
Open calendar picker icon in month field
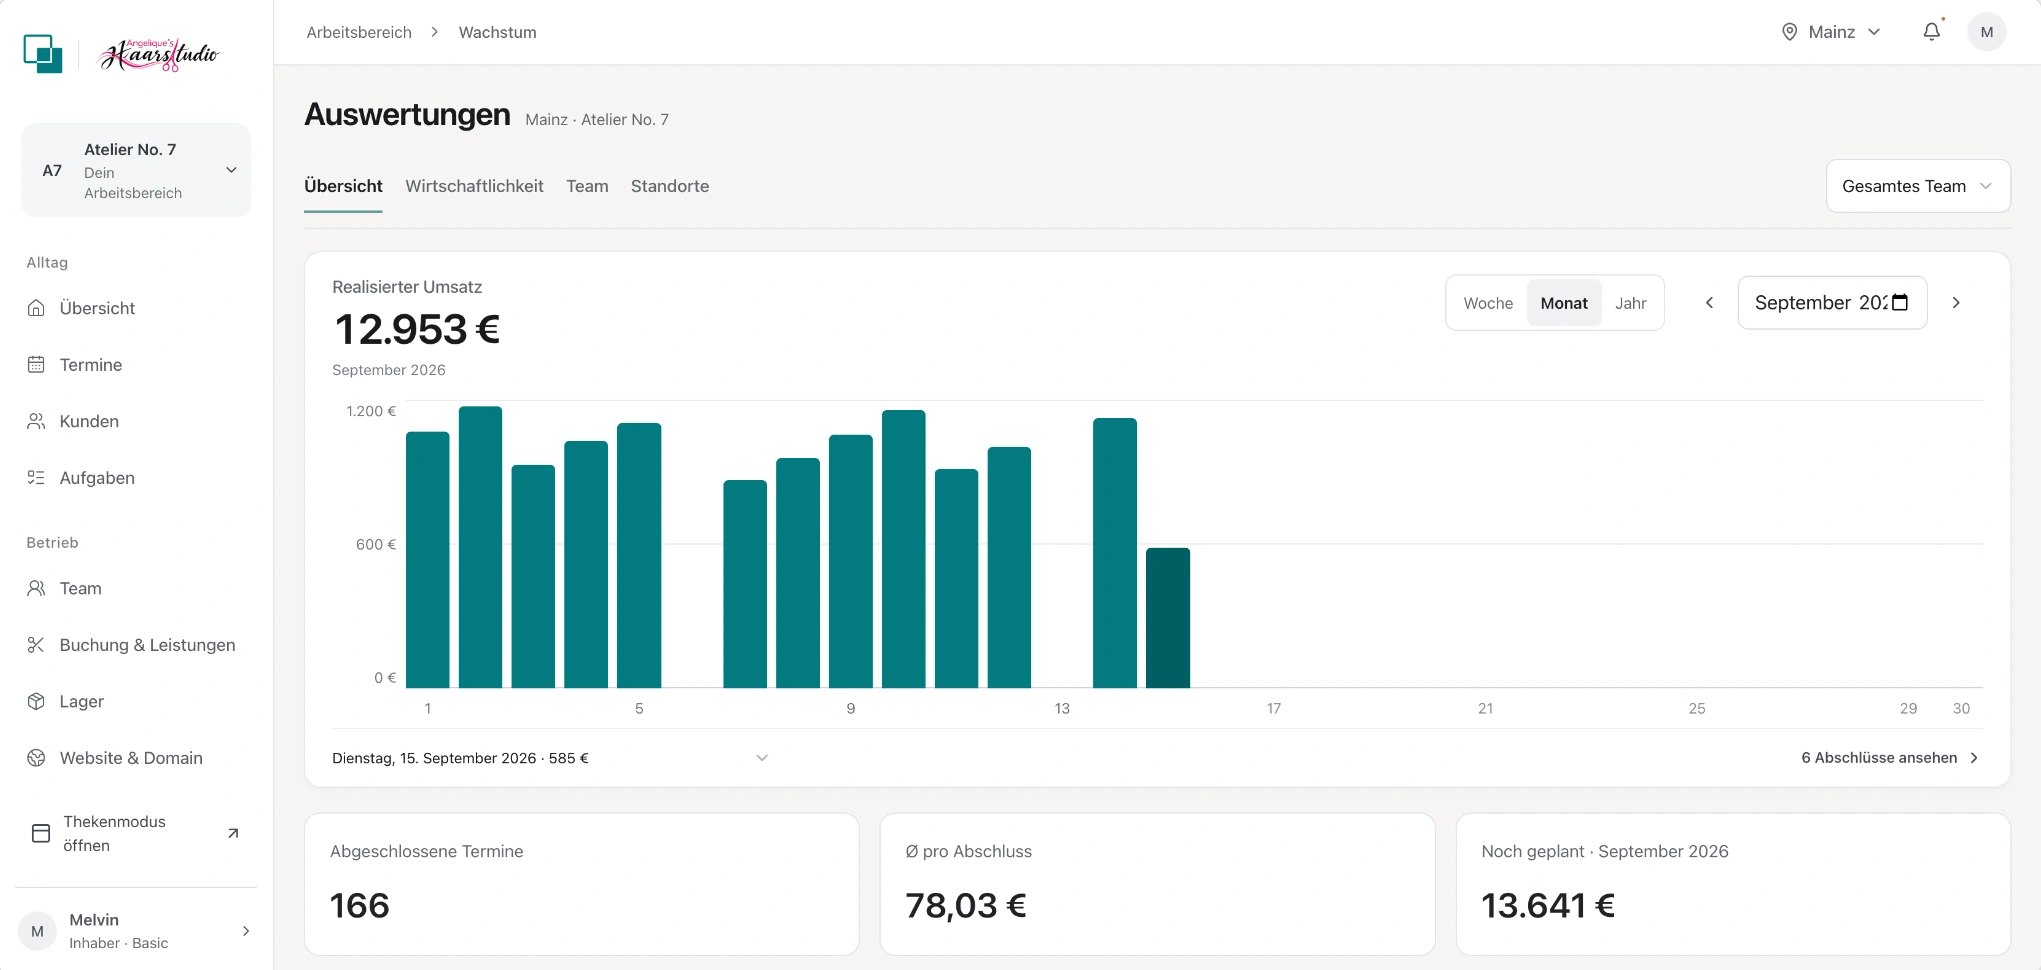point(1900,302)
